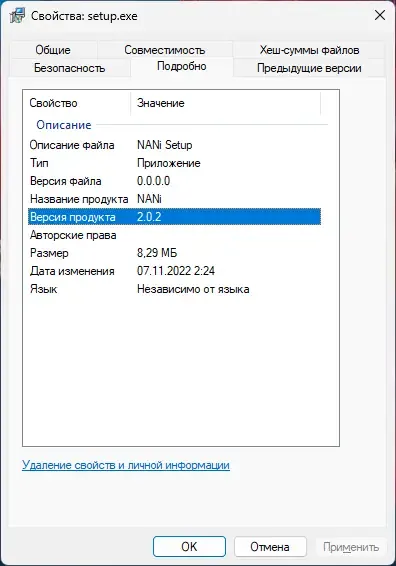The width and height of the screenshot is (396, 566).
Task: Click the Описание group header
Action: (x=64, y=125)
